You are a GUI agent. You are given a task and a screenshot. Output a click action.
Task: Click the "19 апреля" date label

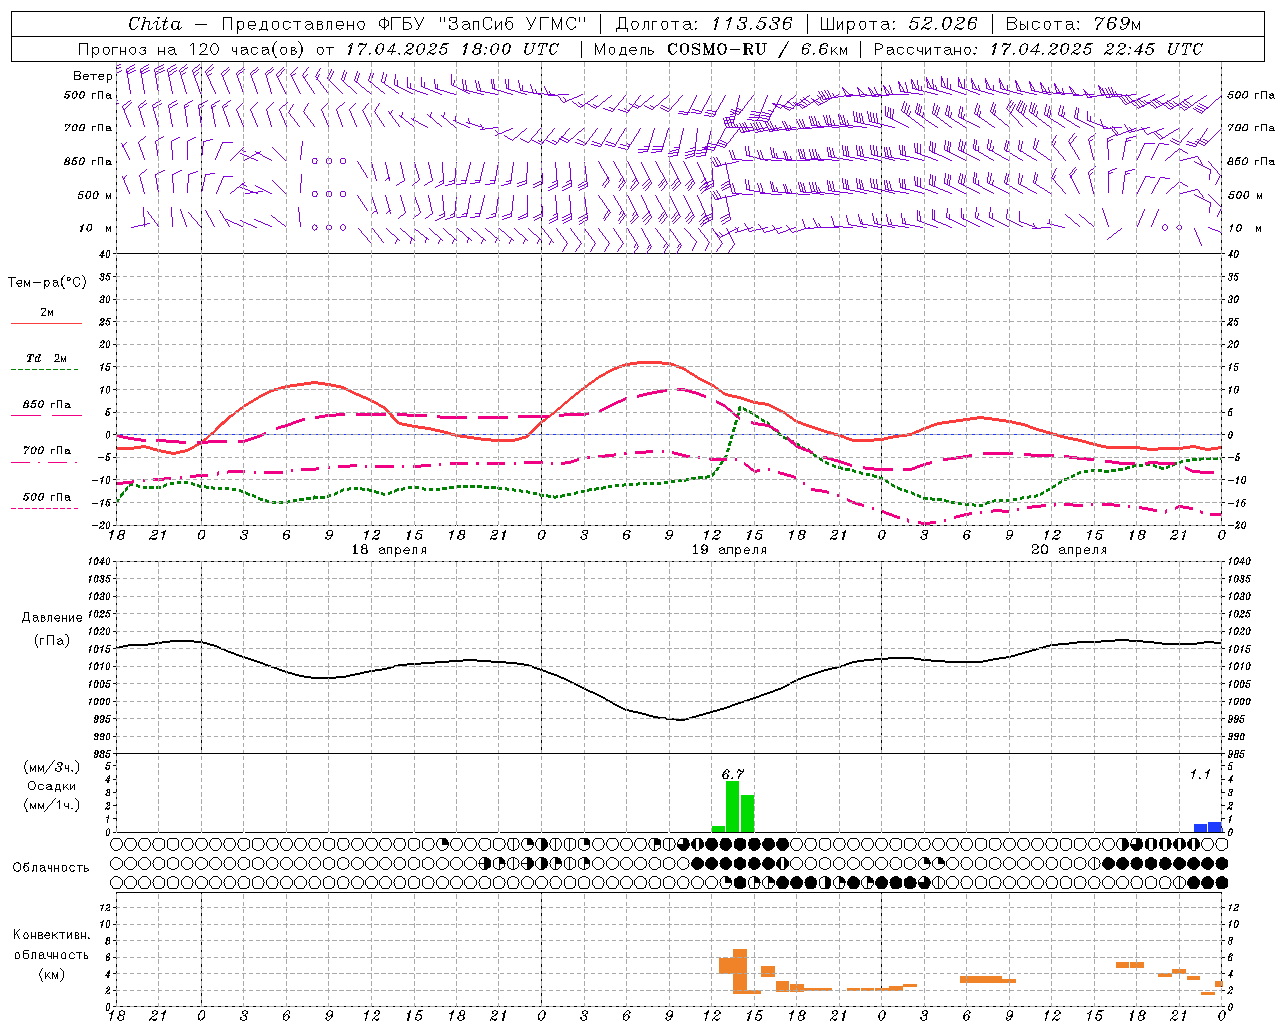pyautogui.click(x=729, y=550)
